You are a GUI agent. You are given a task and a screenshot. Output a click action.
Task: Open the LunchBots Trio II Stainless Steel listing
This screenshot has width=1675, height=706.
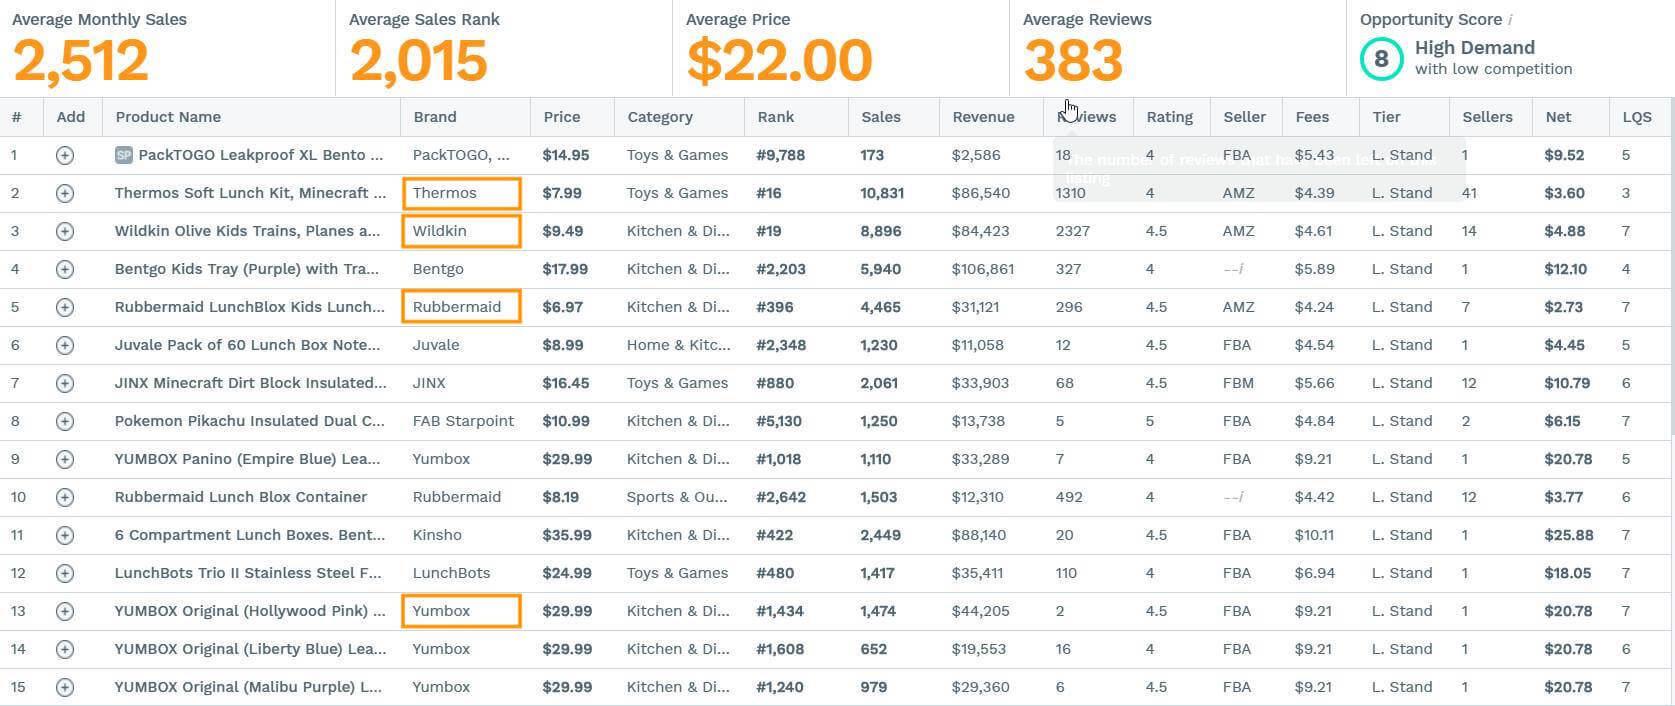coord(248,573)
